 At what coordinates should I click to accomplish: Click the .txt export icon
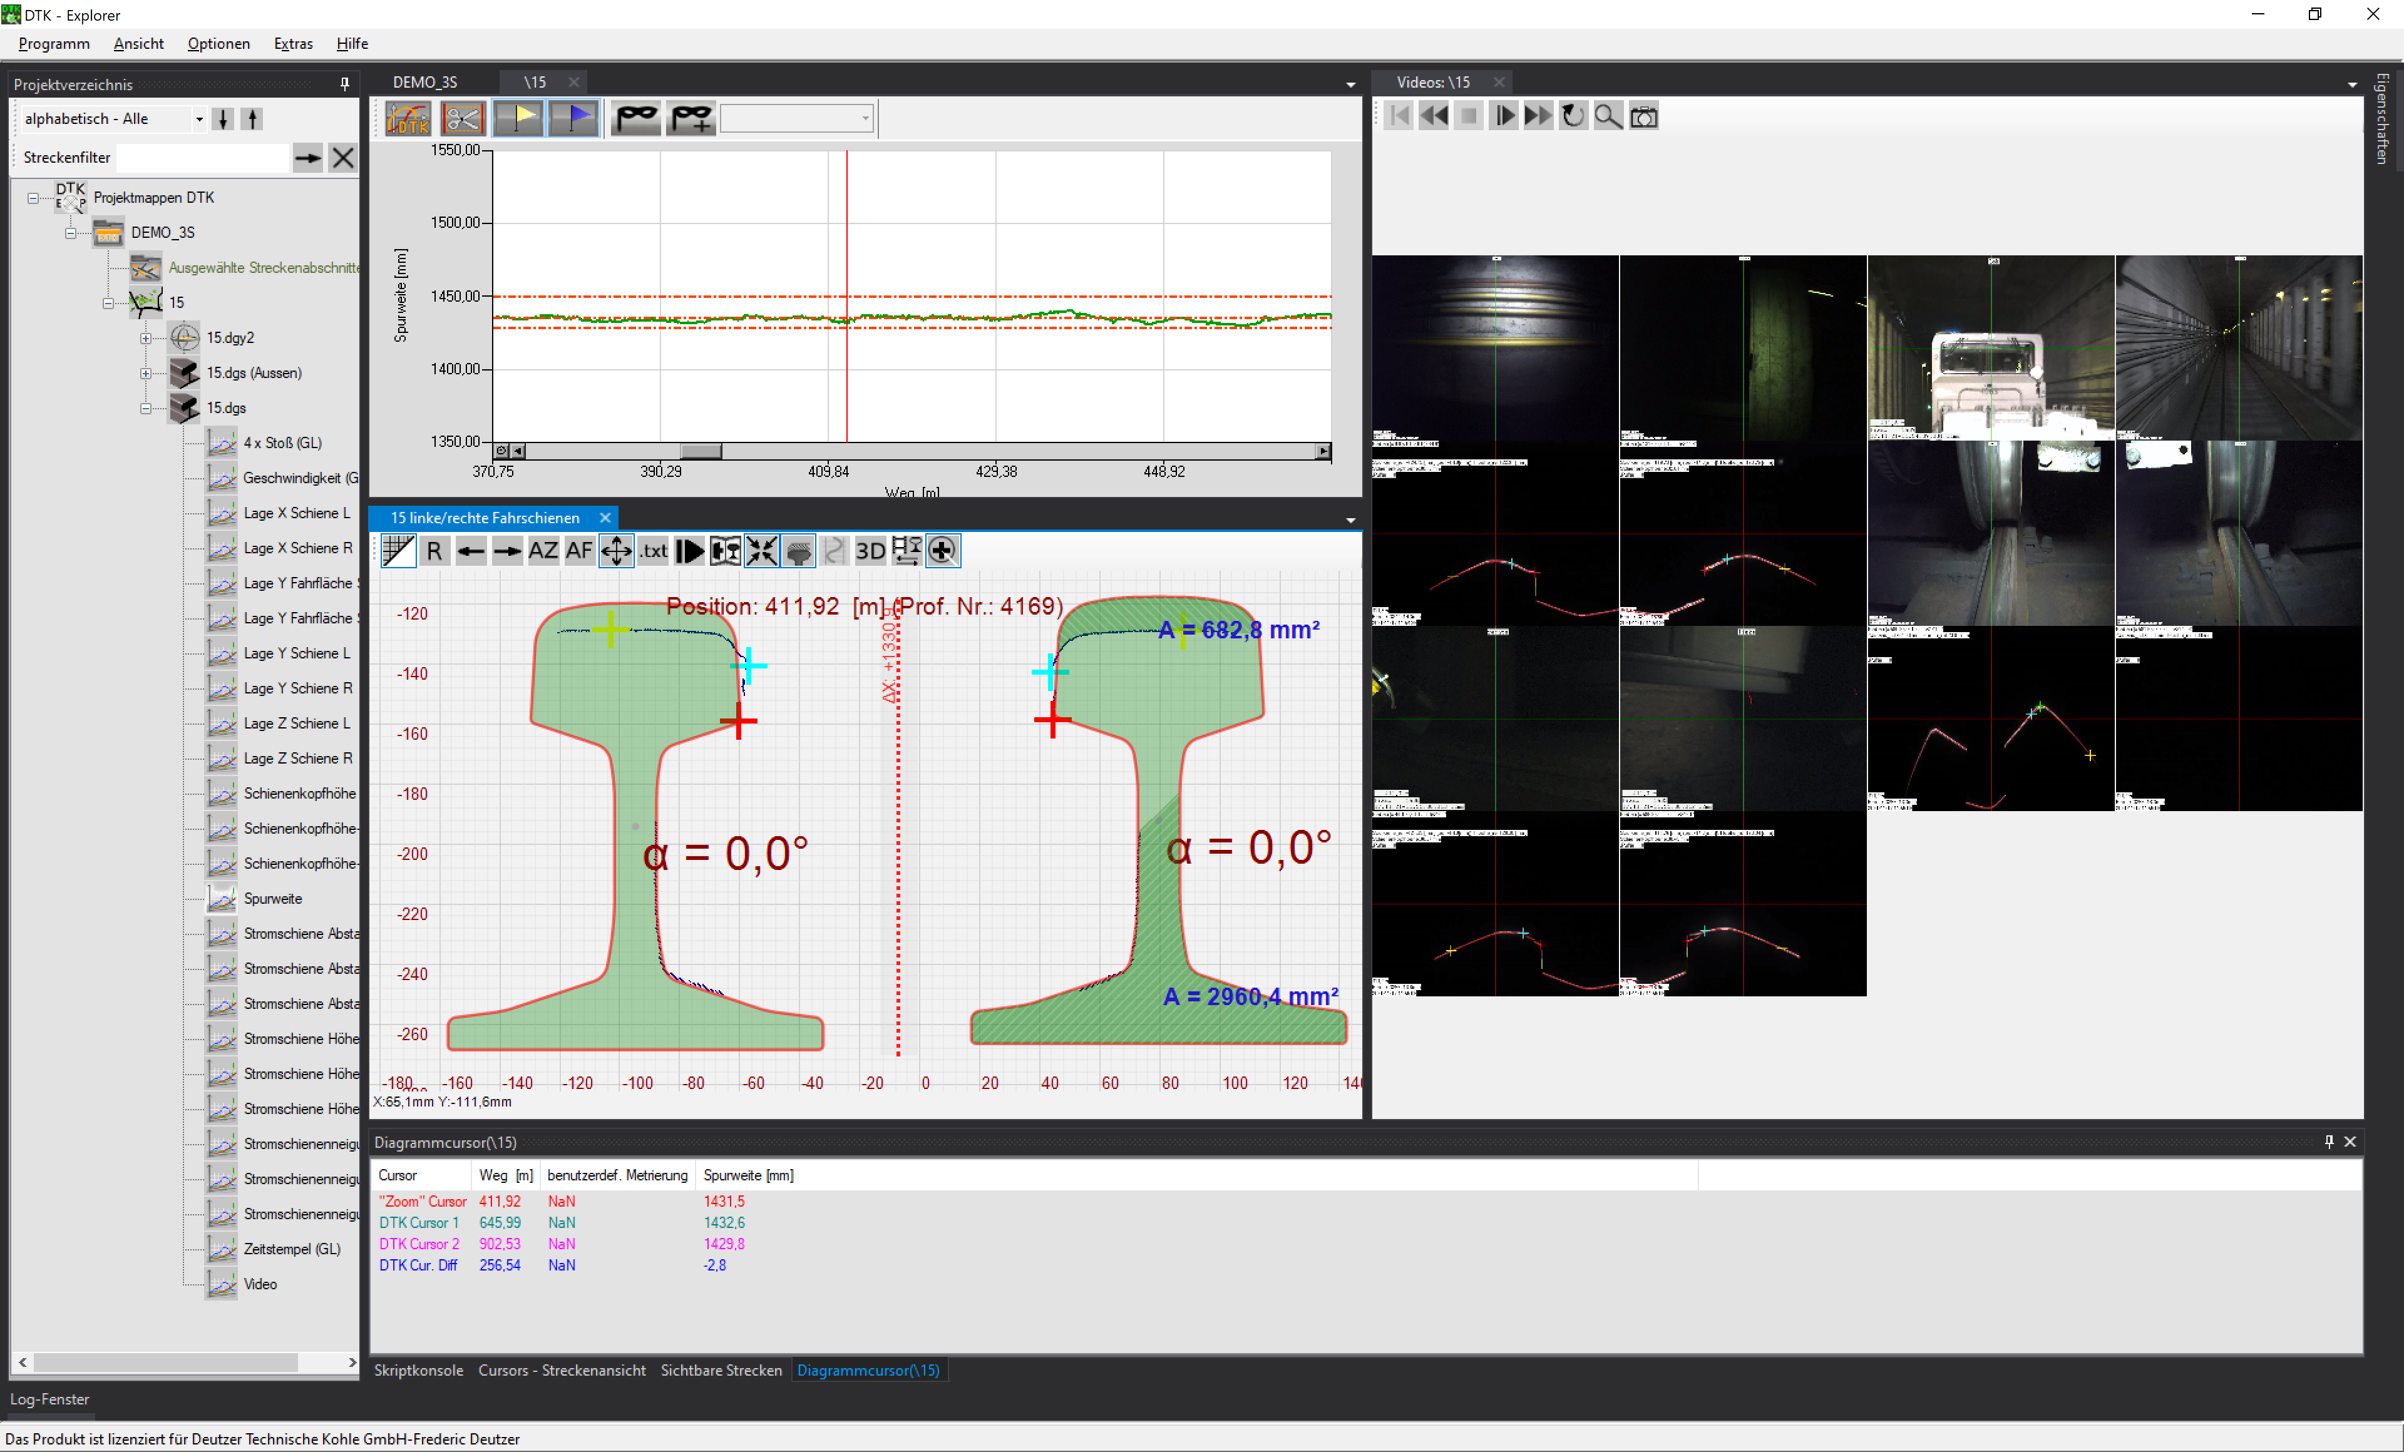pyautogui.click(x=653, y=551)
